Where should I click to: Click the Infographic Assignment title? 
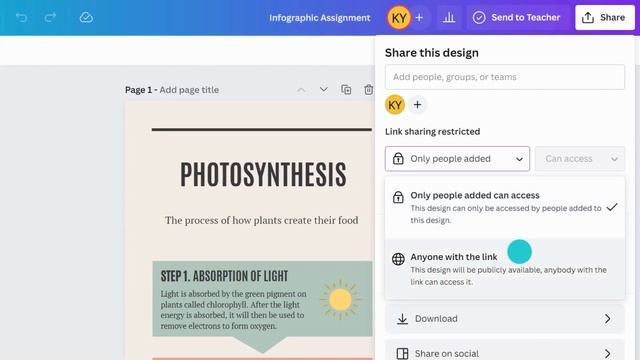pyautogui.click(x=320, y=18)
